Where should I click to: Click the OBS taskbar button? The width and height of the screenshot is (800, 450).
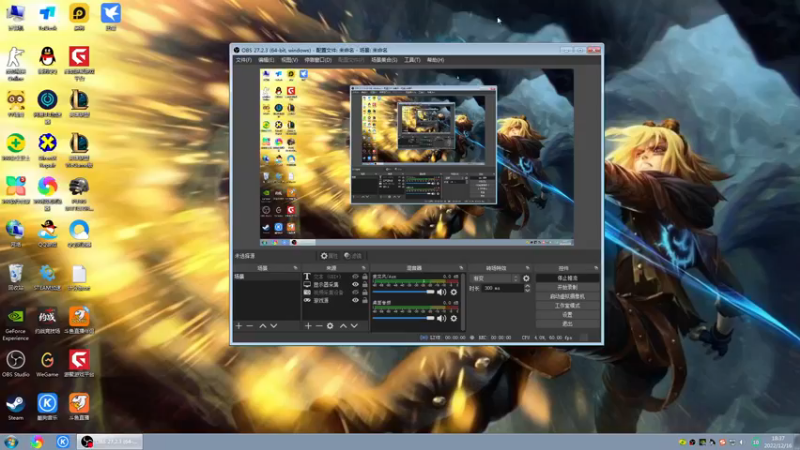pyautogui.click(x=110, y=442)
